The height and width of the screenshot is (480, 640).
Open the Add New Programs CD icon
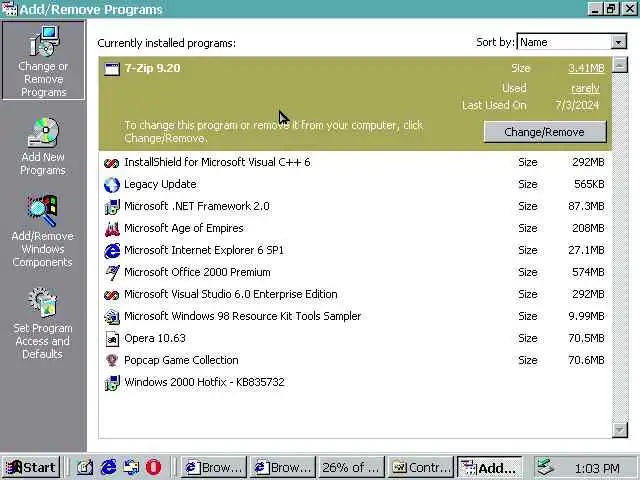[x=44, y=132]
